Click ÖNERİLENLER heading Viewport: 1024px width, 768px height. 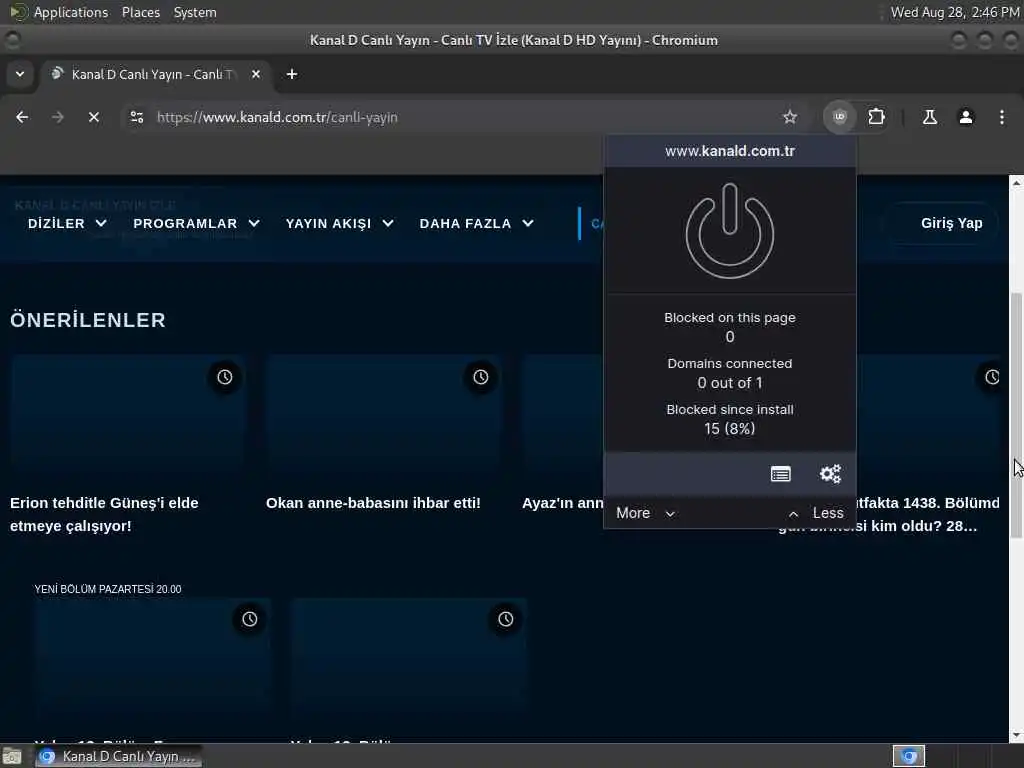point(88,320)
